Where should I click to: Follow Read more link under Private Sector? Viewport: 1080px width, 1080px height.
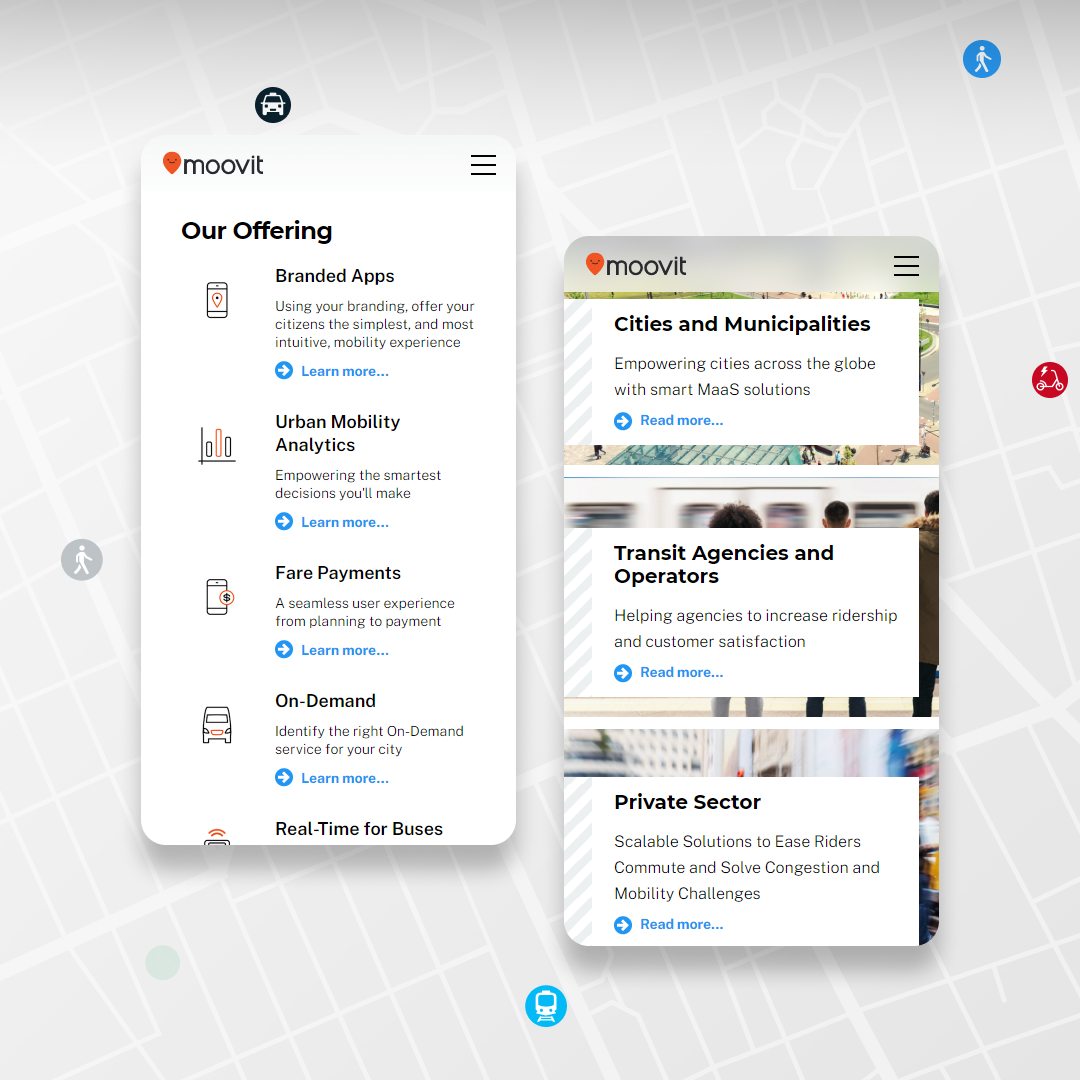(682, 924)
